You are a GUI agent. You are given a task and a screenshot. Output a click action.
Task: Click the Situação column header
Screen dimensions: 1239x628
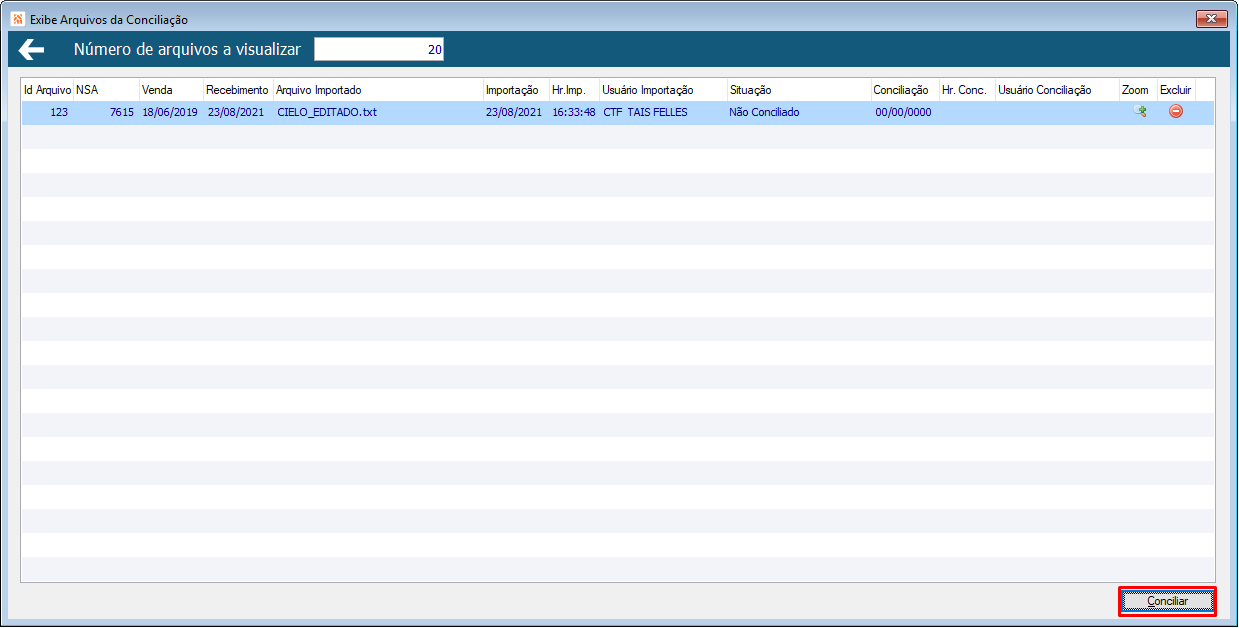799,90
